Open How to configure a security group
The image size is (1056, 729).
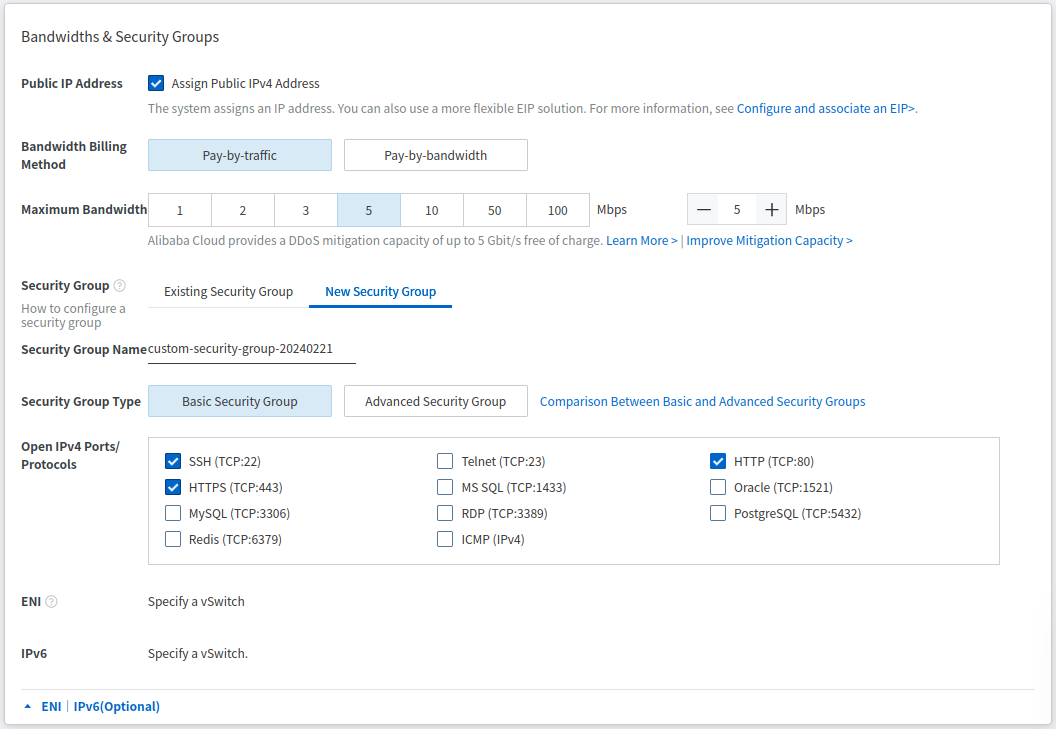[73, 315]
